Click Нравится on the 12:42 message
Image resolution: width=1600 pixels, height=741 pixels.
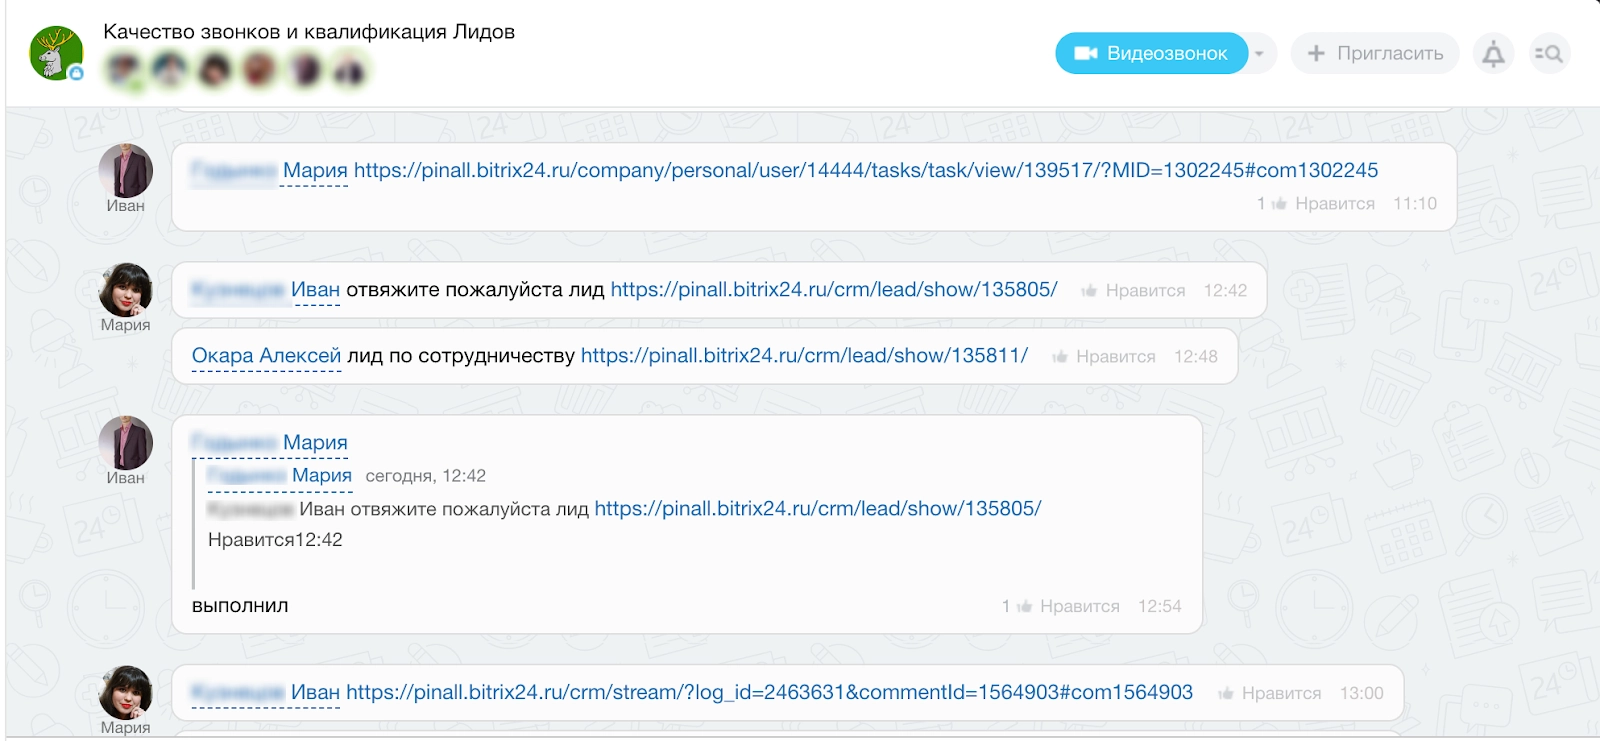pyautogui.click(x=1146, y=291)
